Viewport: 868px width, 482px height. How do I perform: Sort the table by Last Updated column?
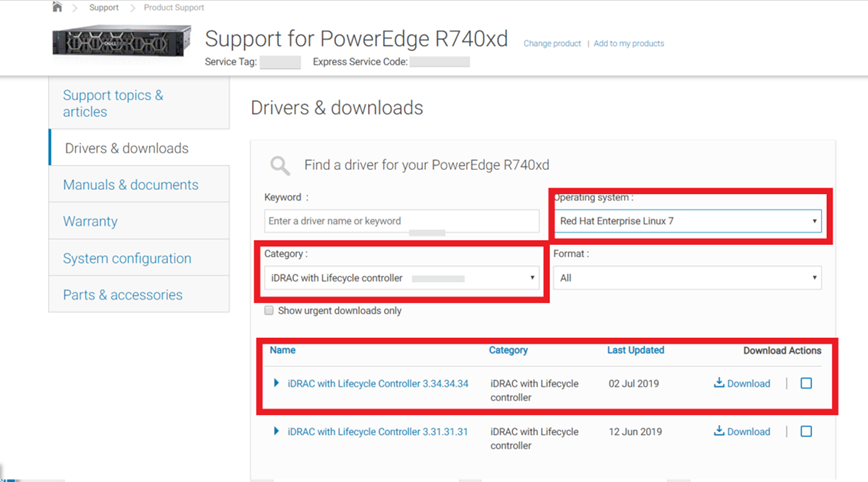[x=636, y=350]
